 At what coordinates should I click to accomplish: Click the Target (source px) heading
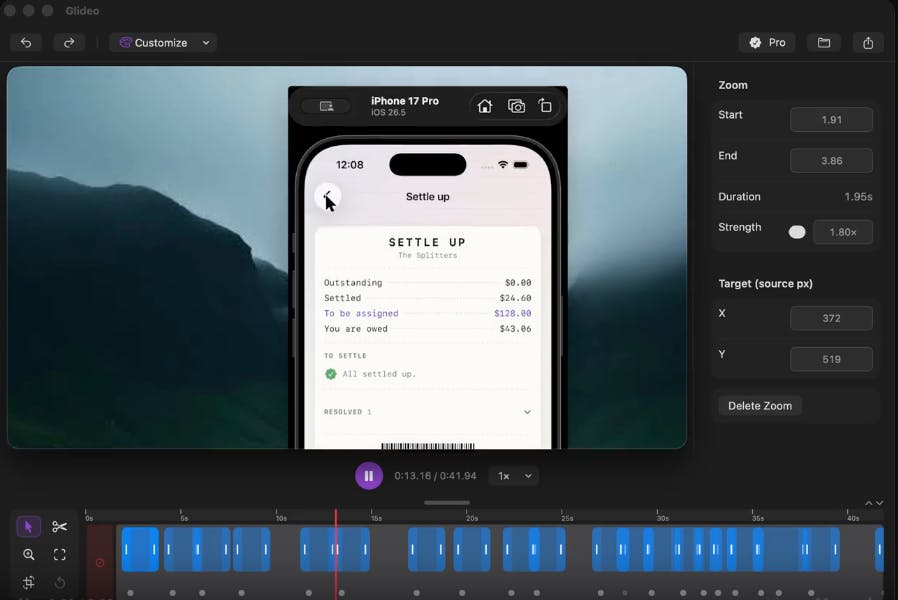coord(765,283)
